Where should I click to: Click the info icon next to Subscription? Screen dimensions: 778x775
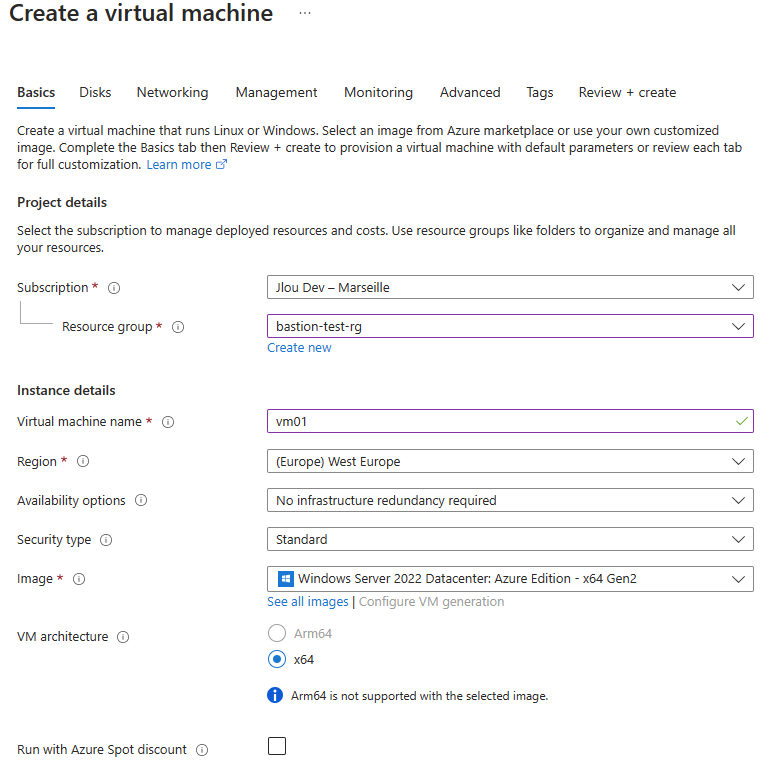114,288
